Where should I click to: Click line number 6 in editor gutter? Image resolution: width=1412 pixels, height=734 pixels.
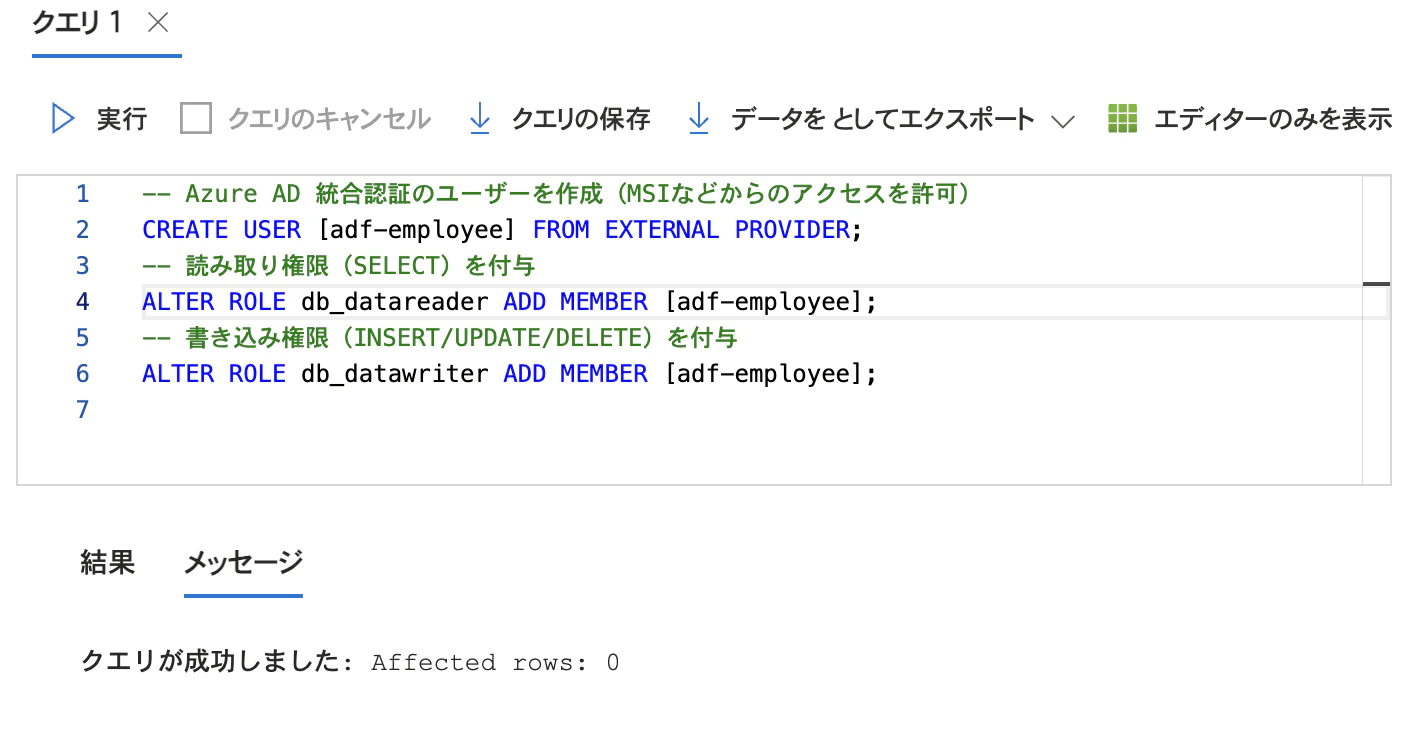82,374
